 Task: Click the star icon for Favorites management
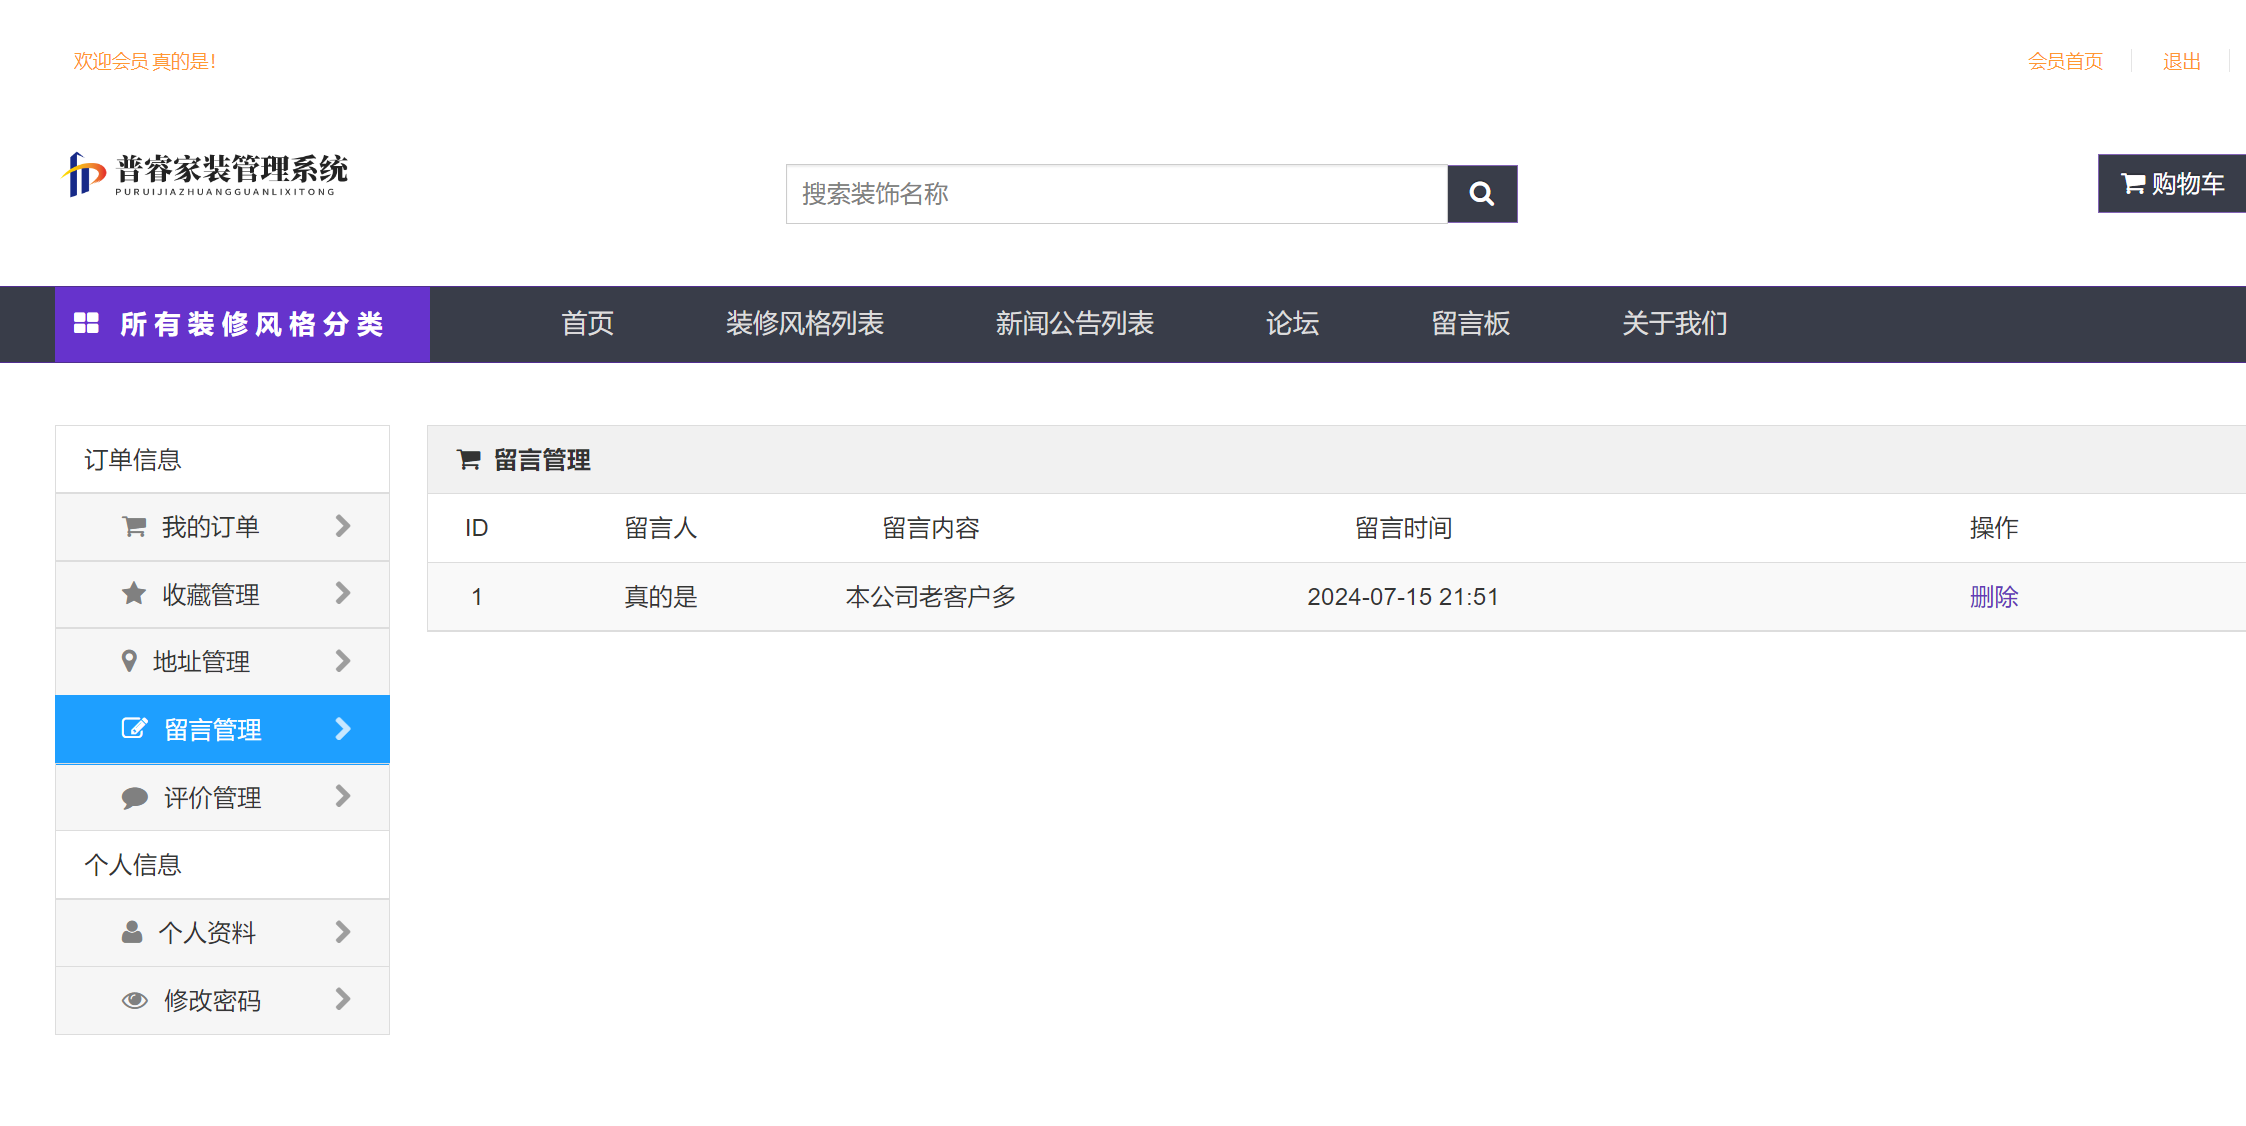(x=134, y=594)
